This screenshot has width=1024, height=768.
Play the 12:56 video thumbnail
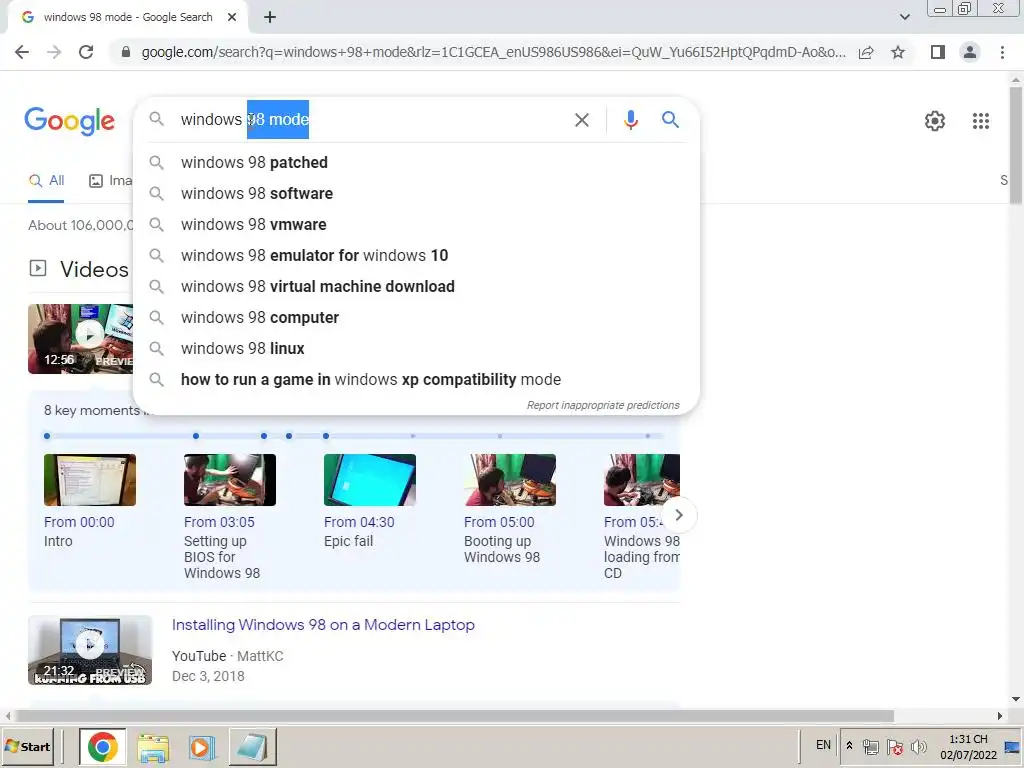(80, 339)
